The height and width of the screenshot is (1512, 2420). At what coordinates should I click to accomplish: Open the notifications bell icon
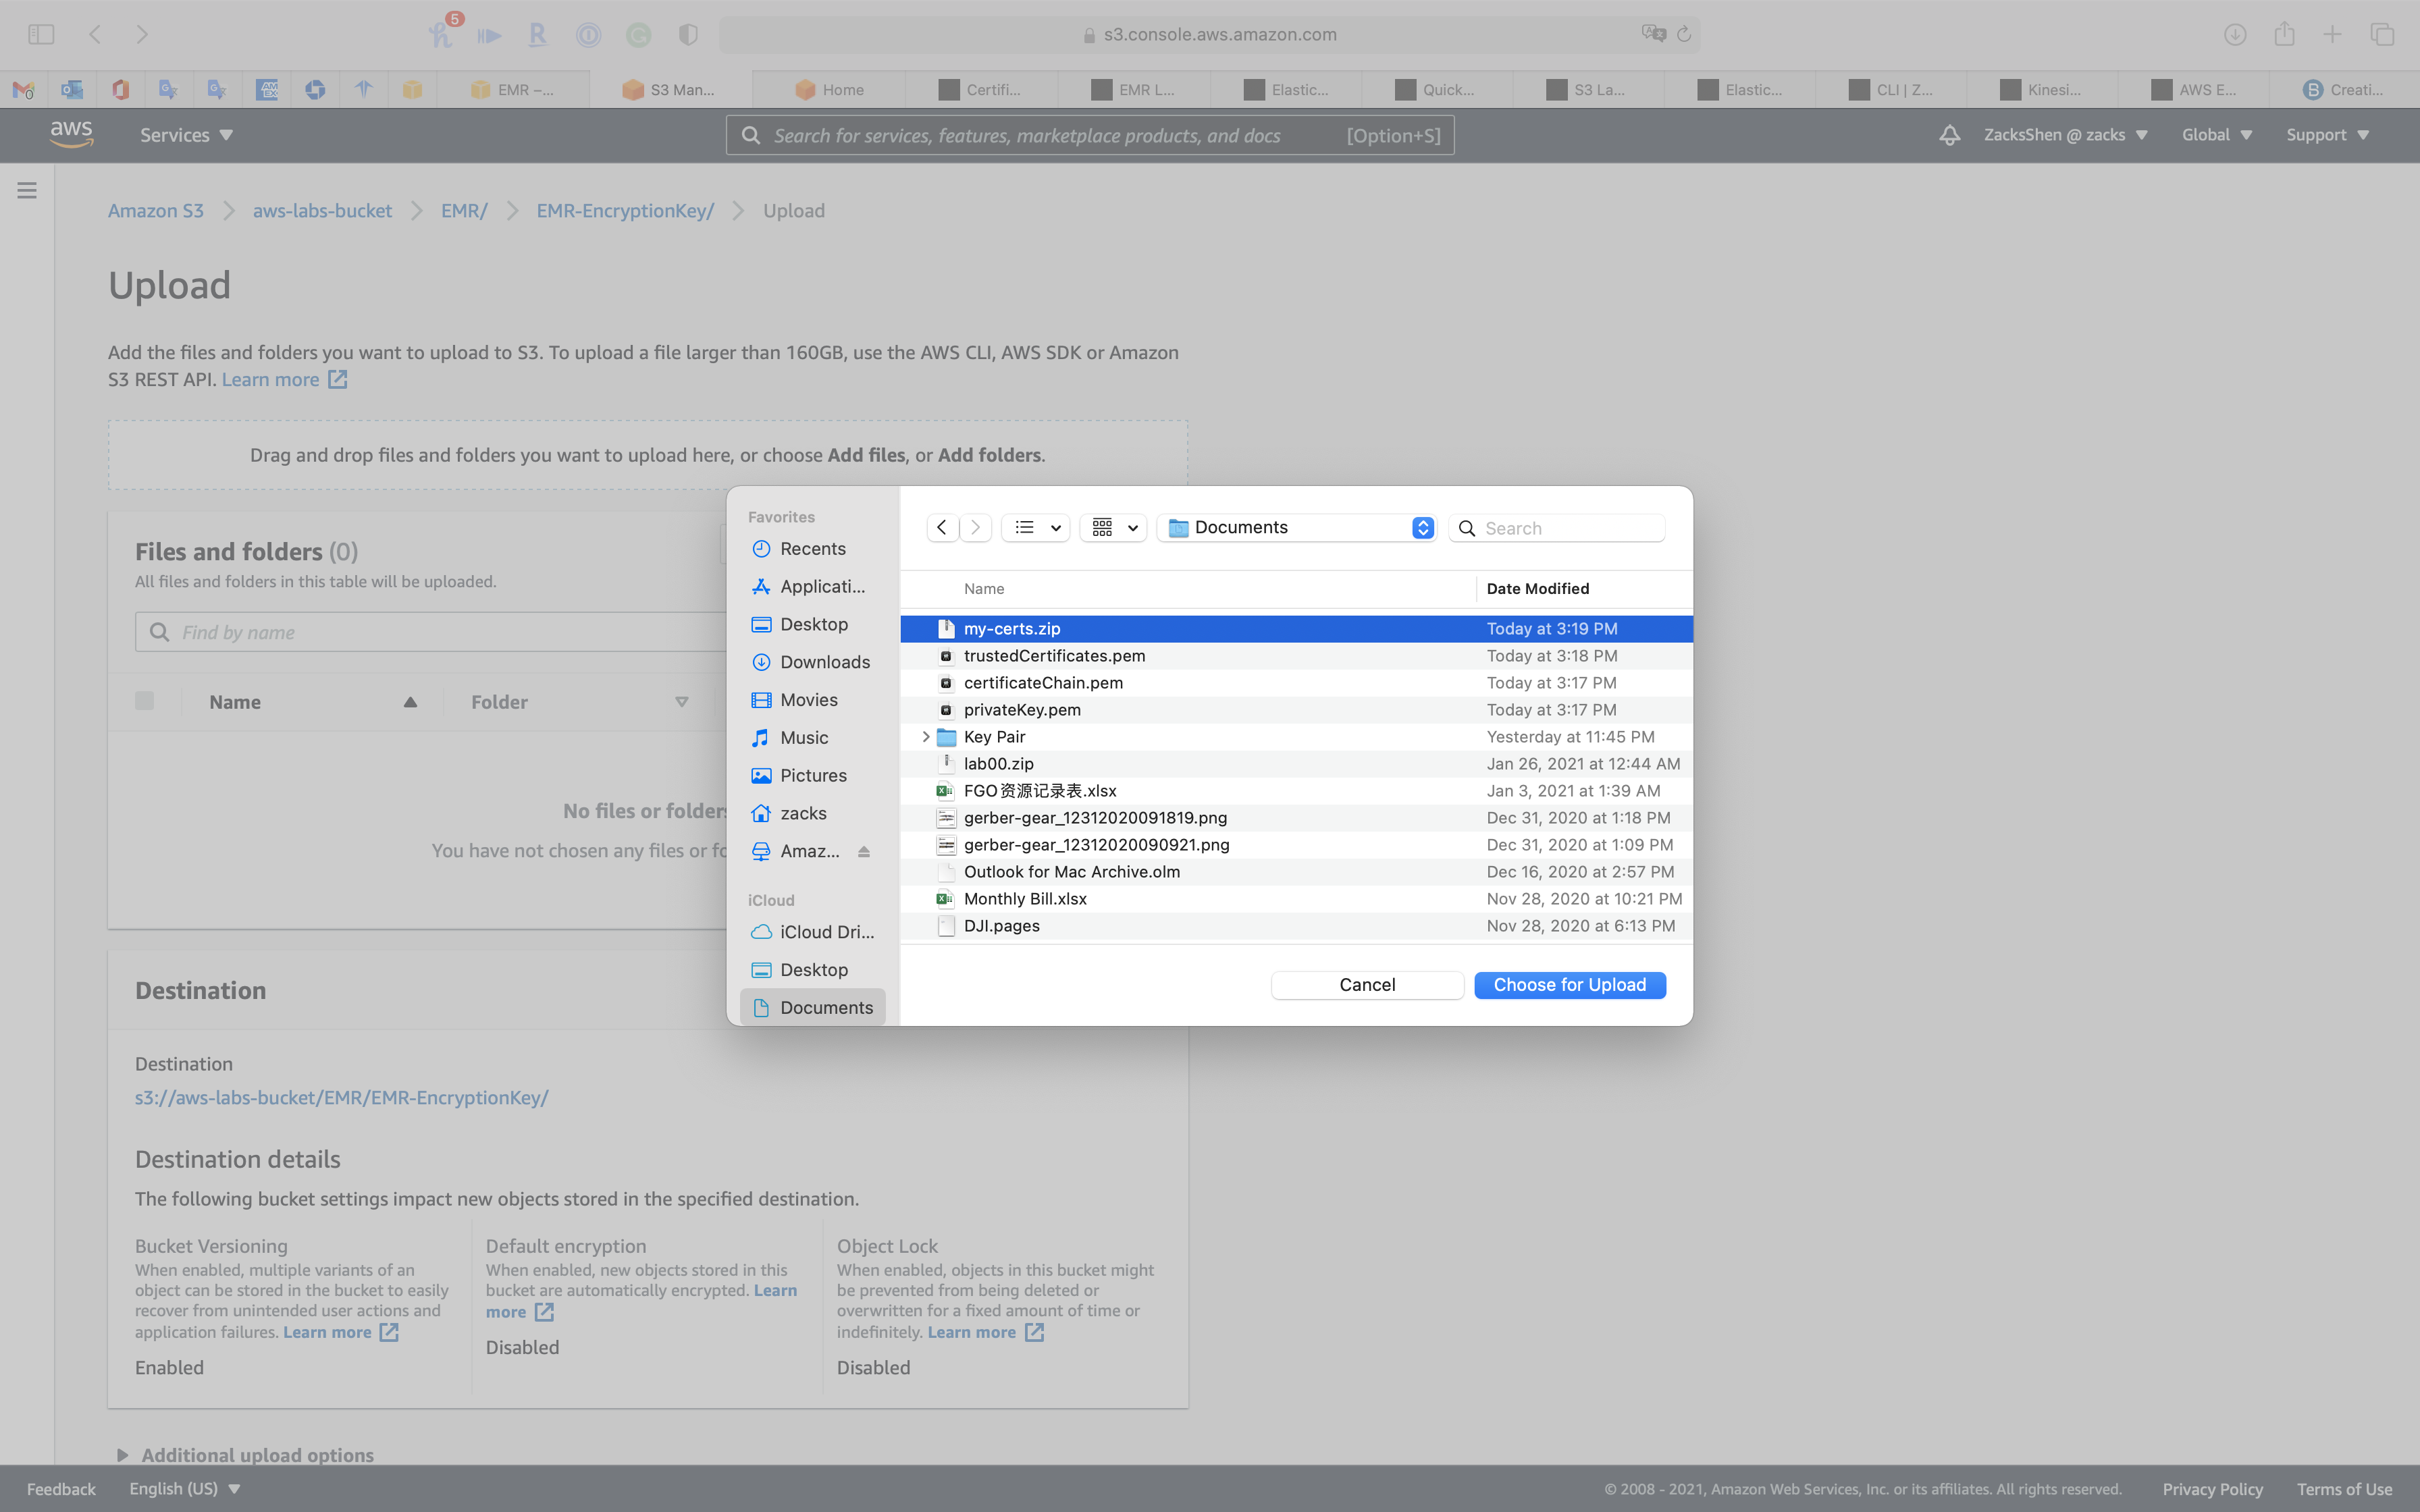point(1949,135)
